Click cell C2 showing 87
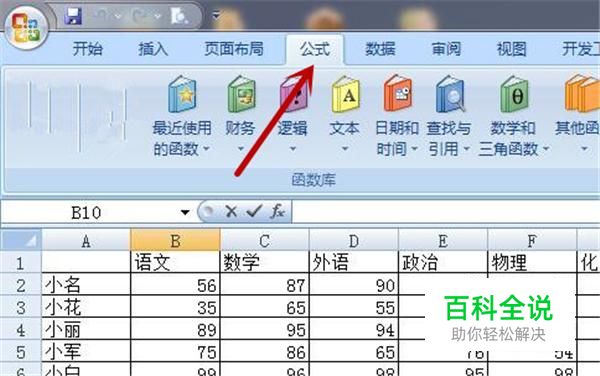The width and height of the screenshot is (600, 376). [x=265, y=285]
